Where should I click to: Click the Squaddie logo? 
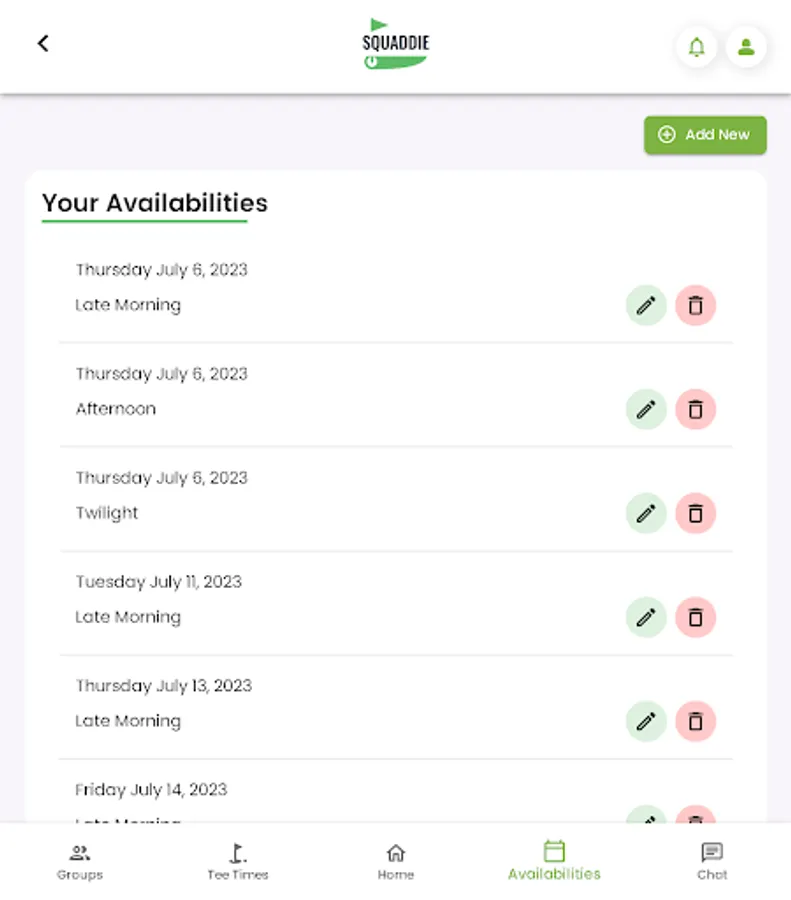(x=396, y=45)
